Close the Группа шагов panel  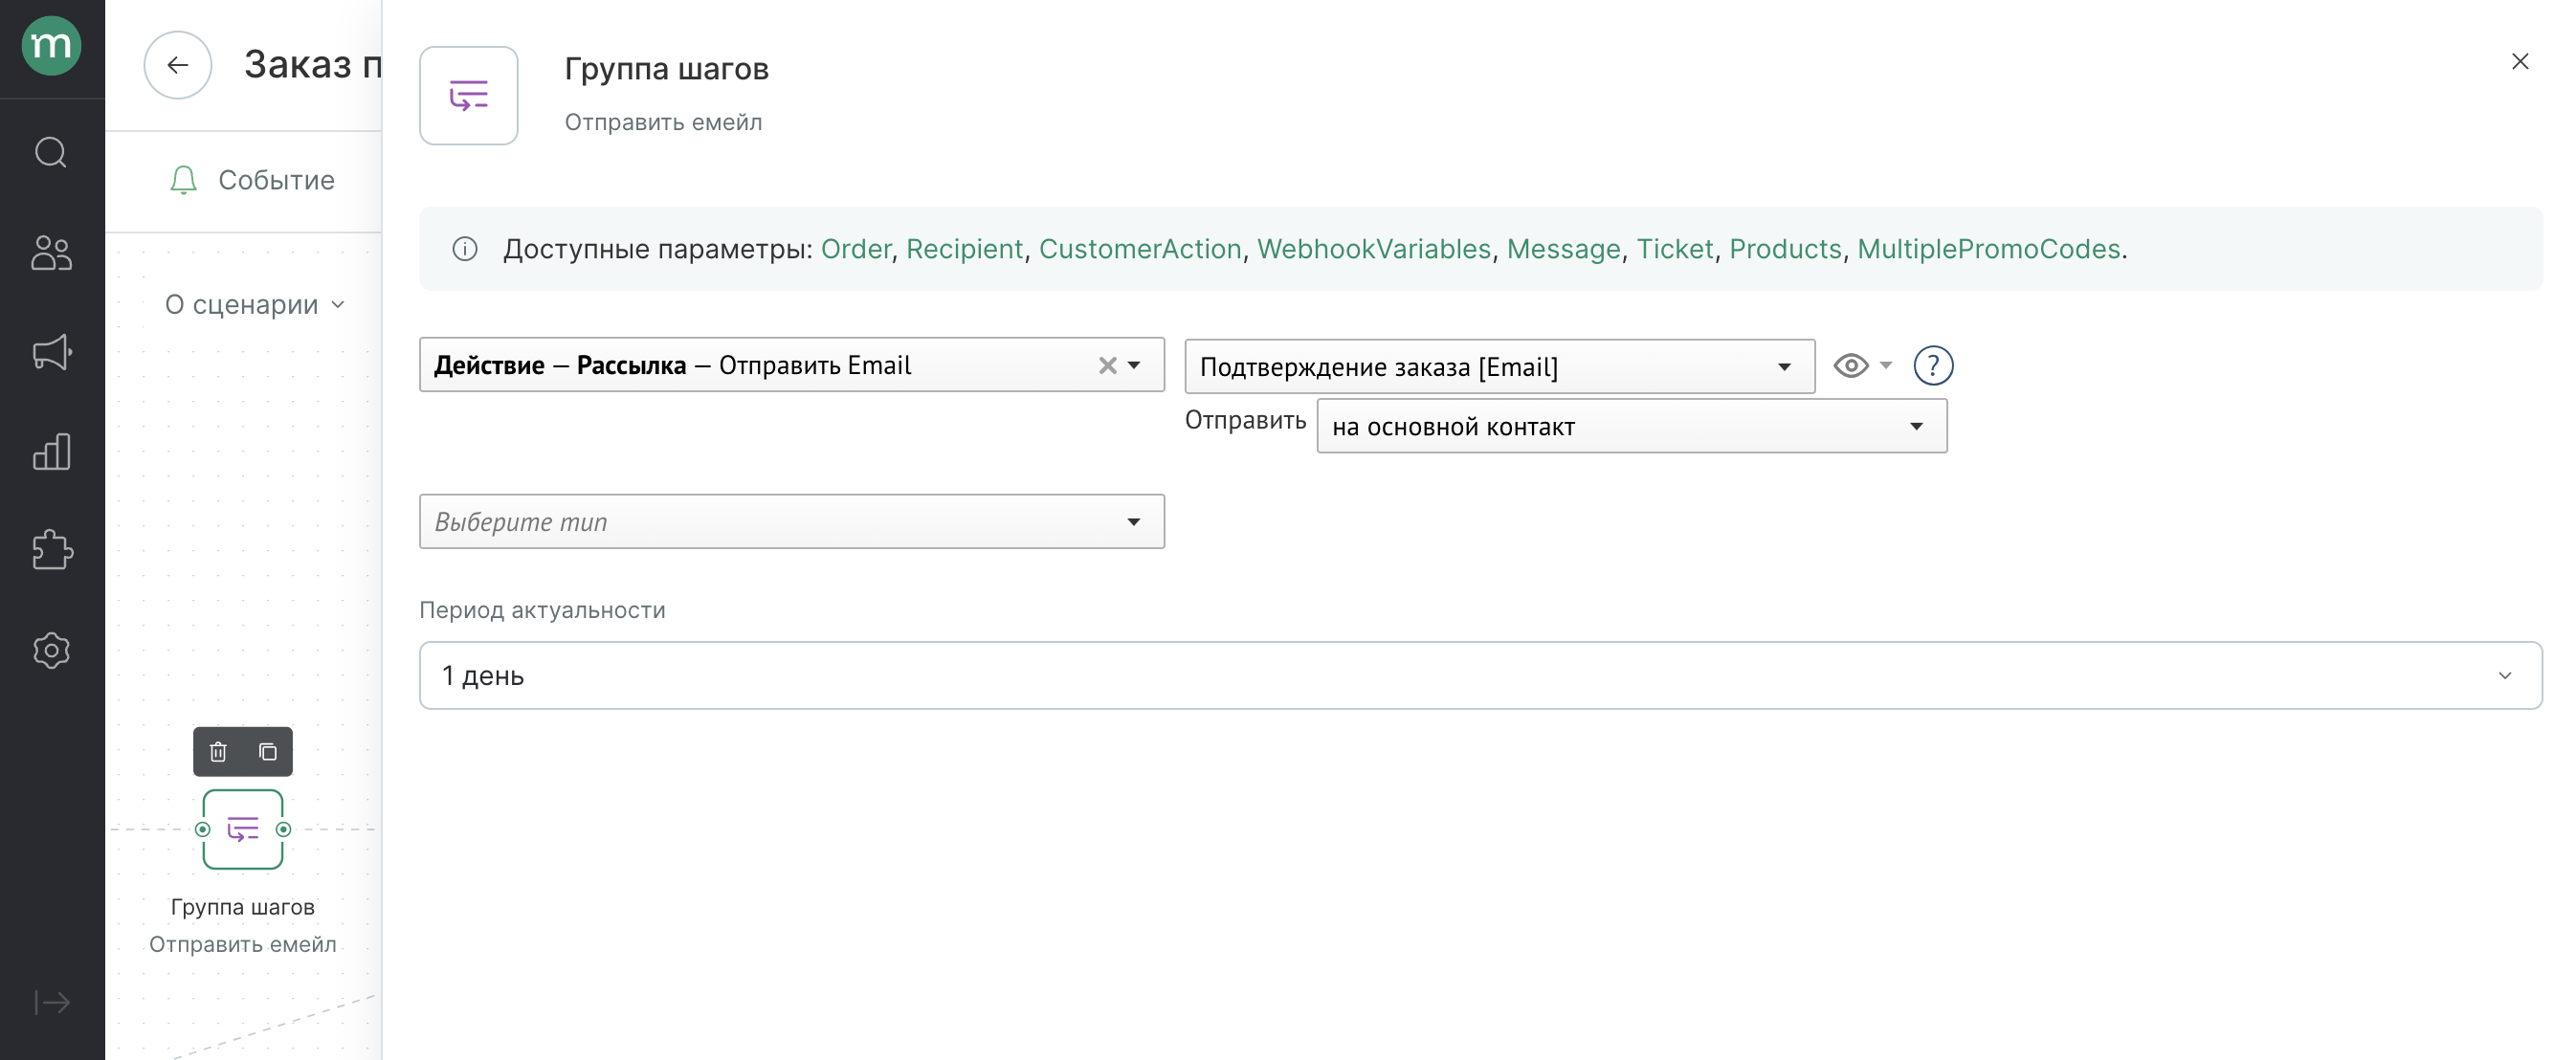pyautogui.click(x=2520, y=62)
